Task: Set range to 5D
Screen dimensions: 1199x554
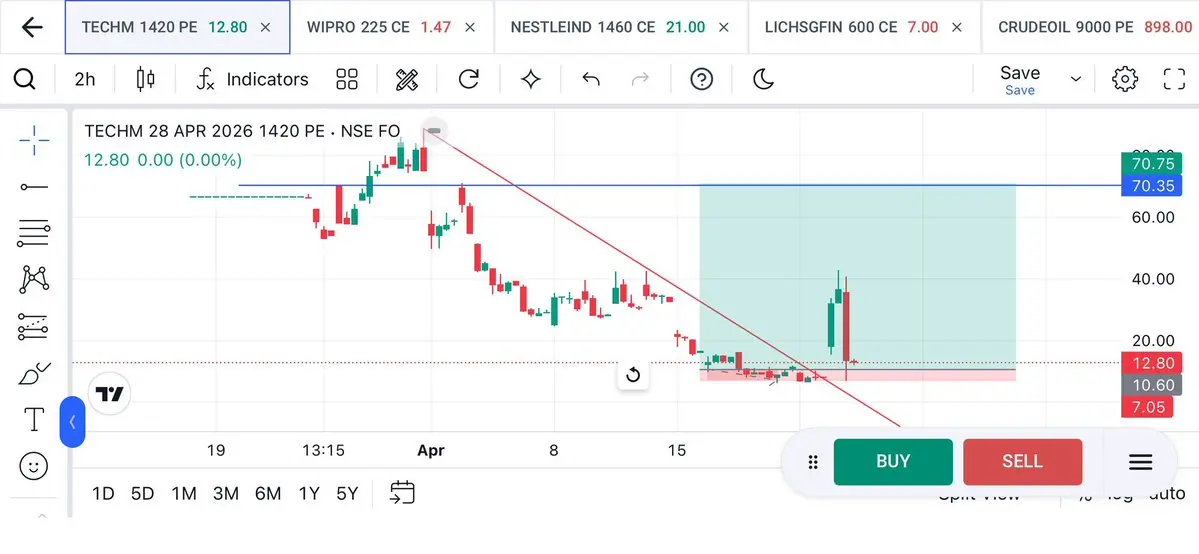Action: pos(142,494)
